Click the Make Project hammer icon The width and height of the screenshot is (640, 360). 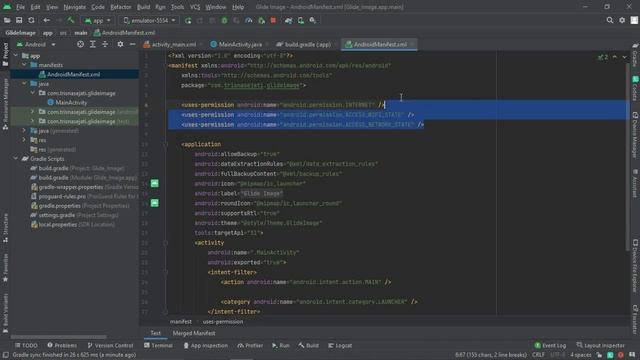point(71,20)
